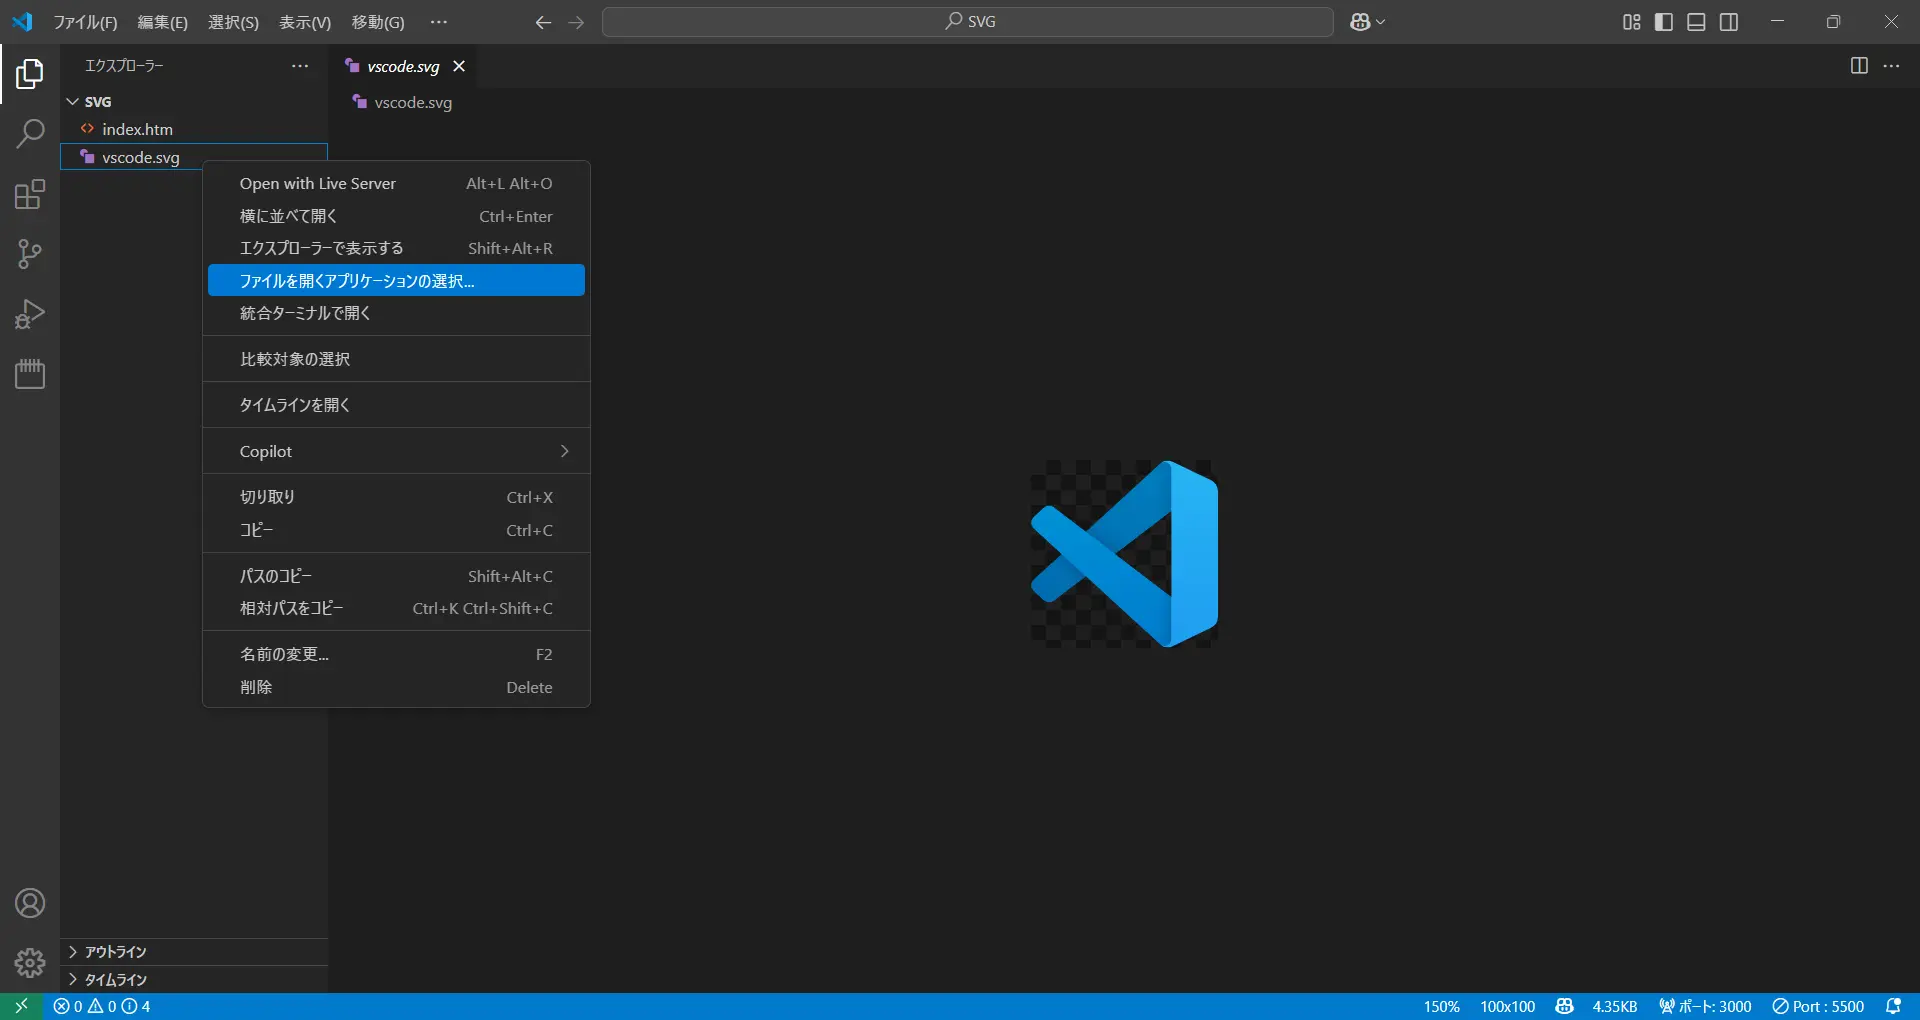Select index.htm in Explorer tree
Viewport: 1920px width, 1020px height.
point(194,129)
